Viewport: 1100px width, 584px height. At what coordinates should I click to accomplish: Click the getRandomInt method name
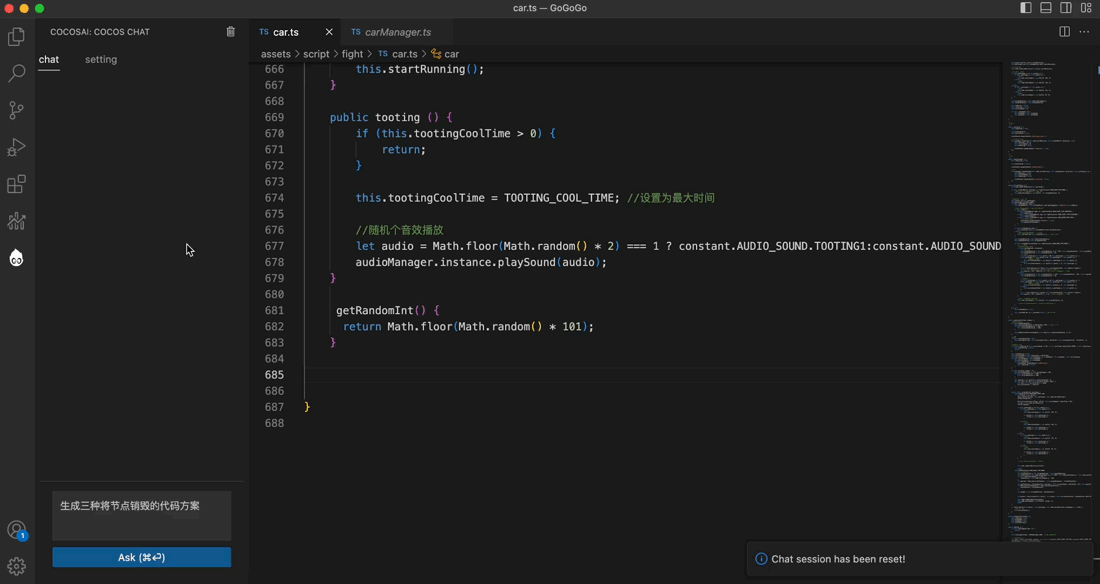pyautogui.click(x=375, y=310)
